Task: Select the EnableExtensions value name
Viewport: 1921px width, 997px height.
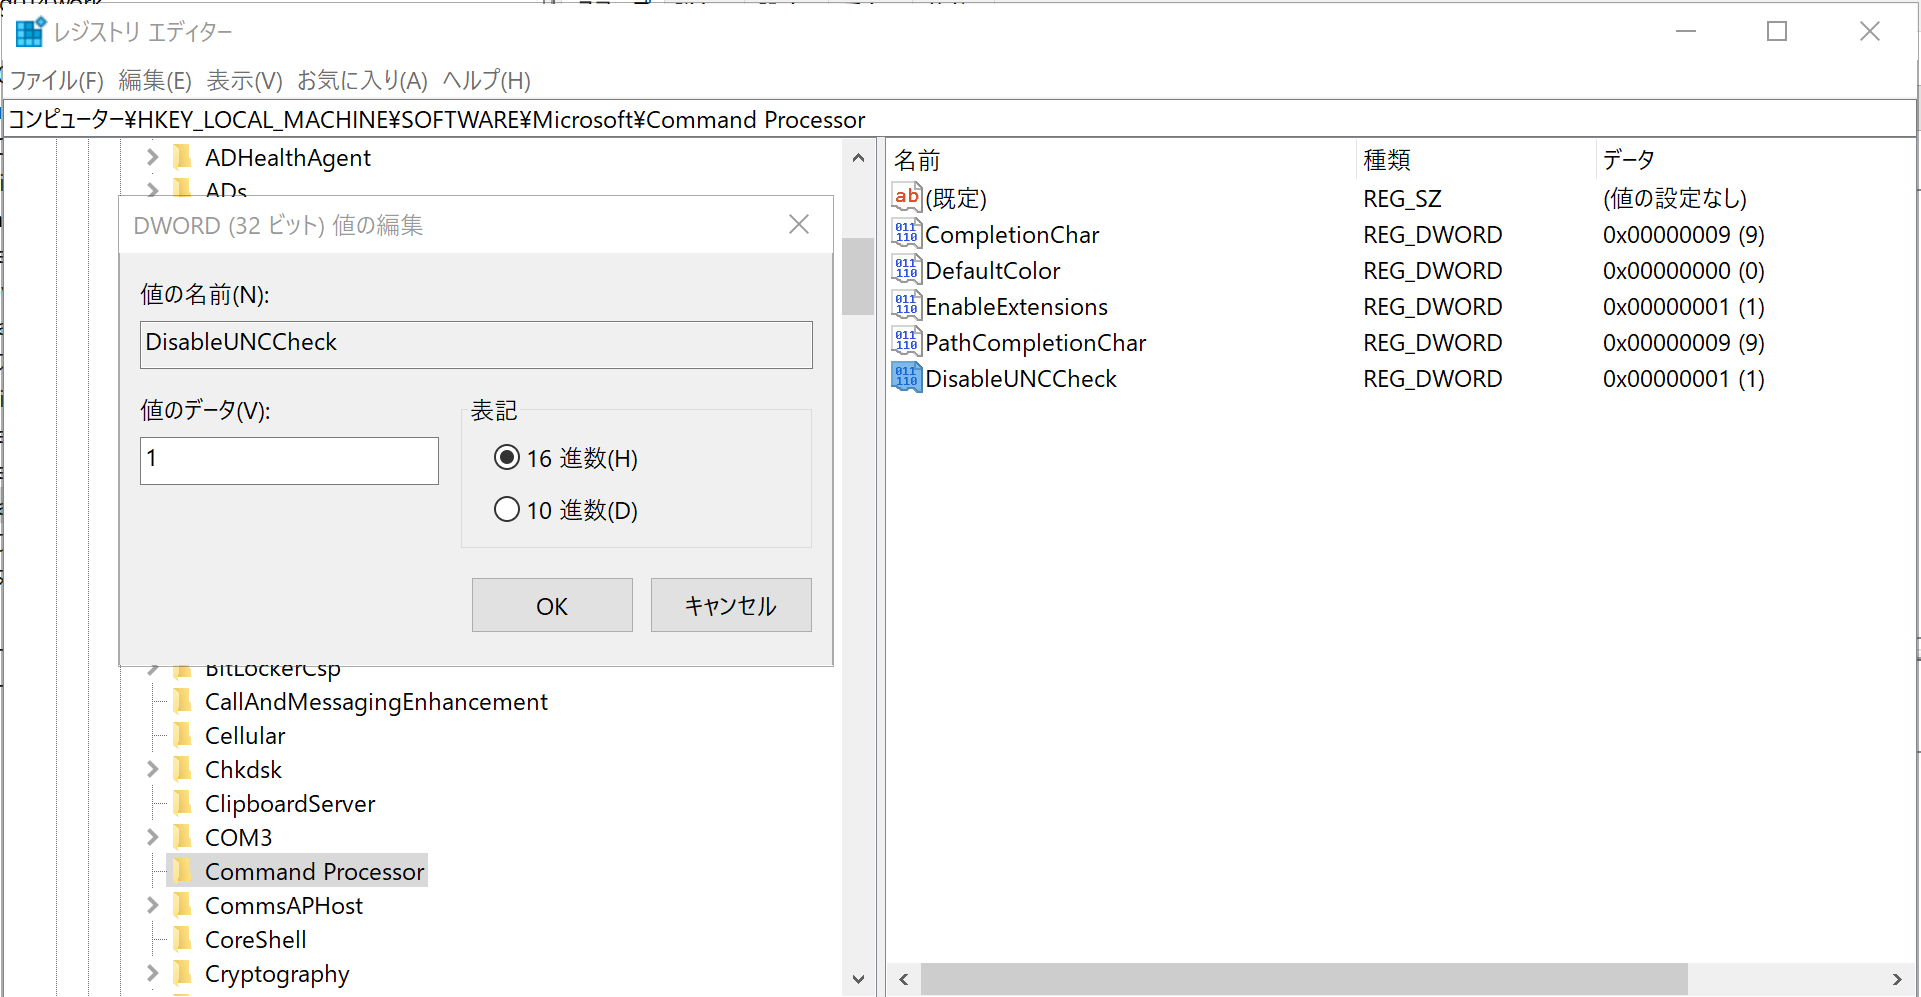Action: 1017,307
